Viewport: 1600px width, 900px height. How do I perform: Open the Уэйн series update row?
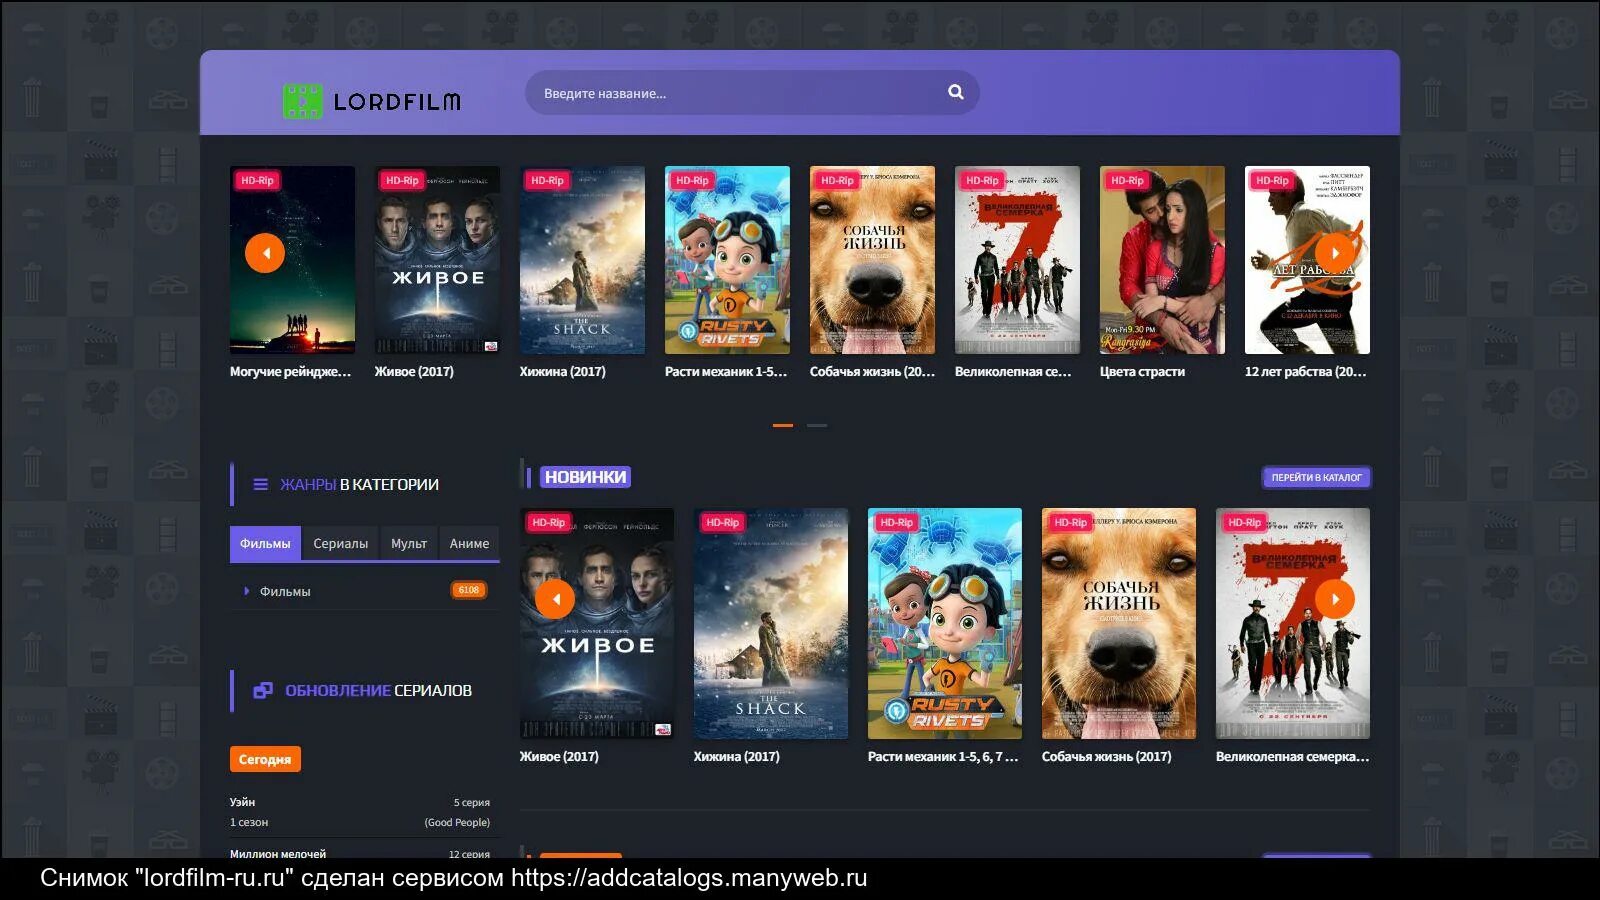click(360, 812)
